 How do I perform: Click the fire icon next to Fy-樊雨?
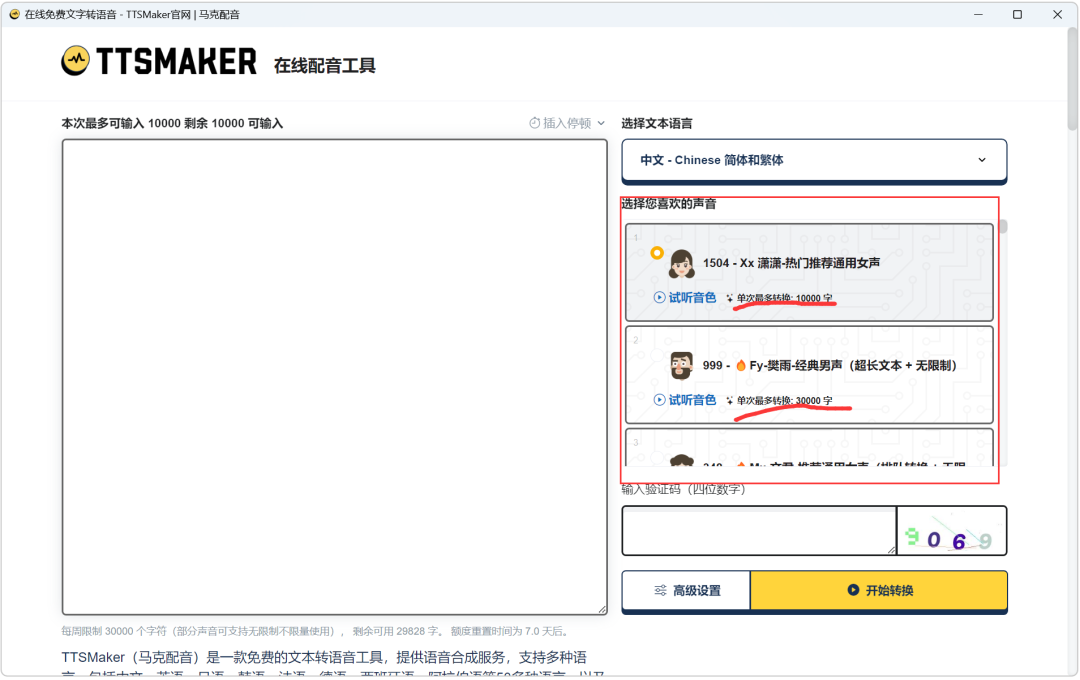[x=740, y=365]
